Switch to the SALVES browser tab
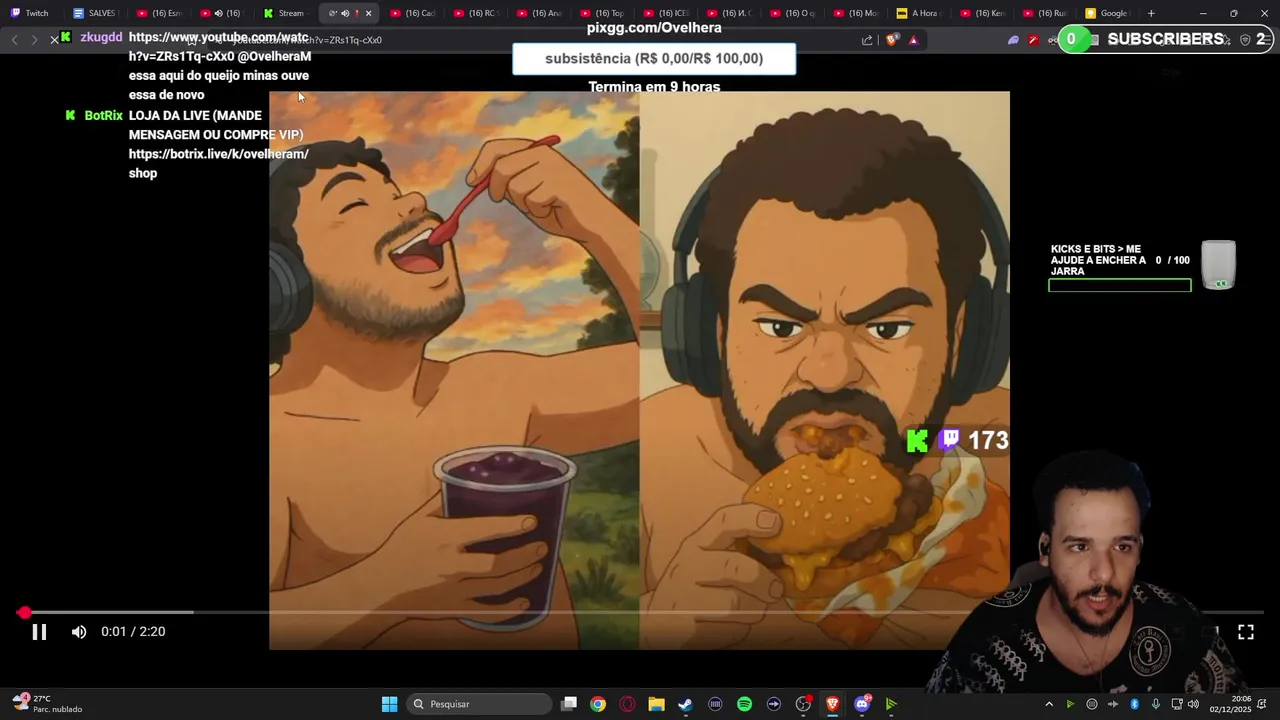Image resolution: width=1280 pixels, height=720 pixels. pyautogui.click(x=95, y=13)
